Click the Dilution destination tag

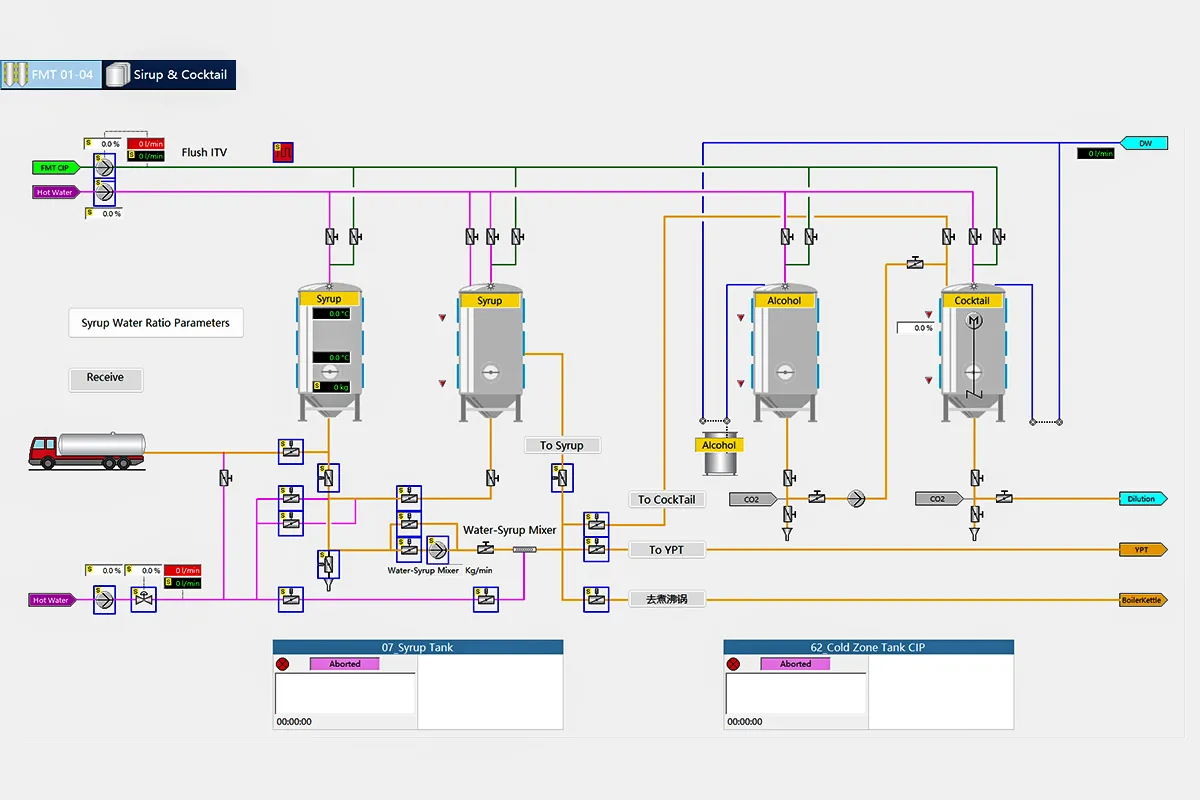click(1142, 498)
